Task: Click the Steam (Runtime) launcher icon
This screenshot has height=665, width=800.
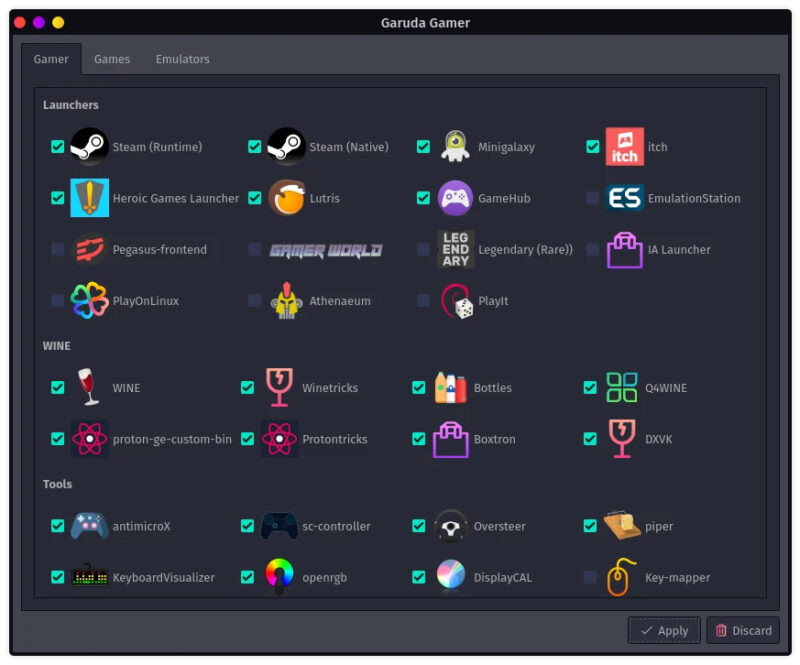Action: pyautogui.click(x=88, y=146)
